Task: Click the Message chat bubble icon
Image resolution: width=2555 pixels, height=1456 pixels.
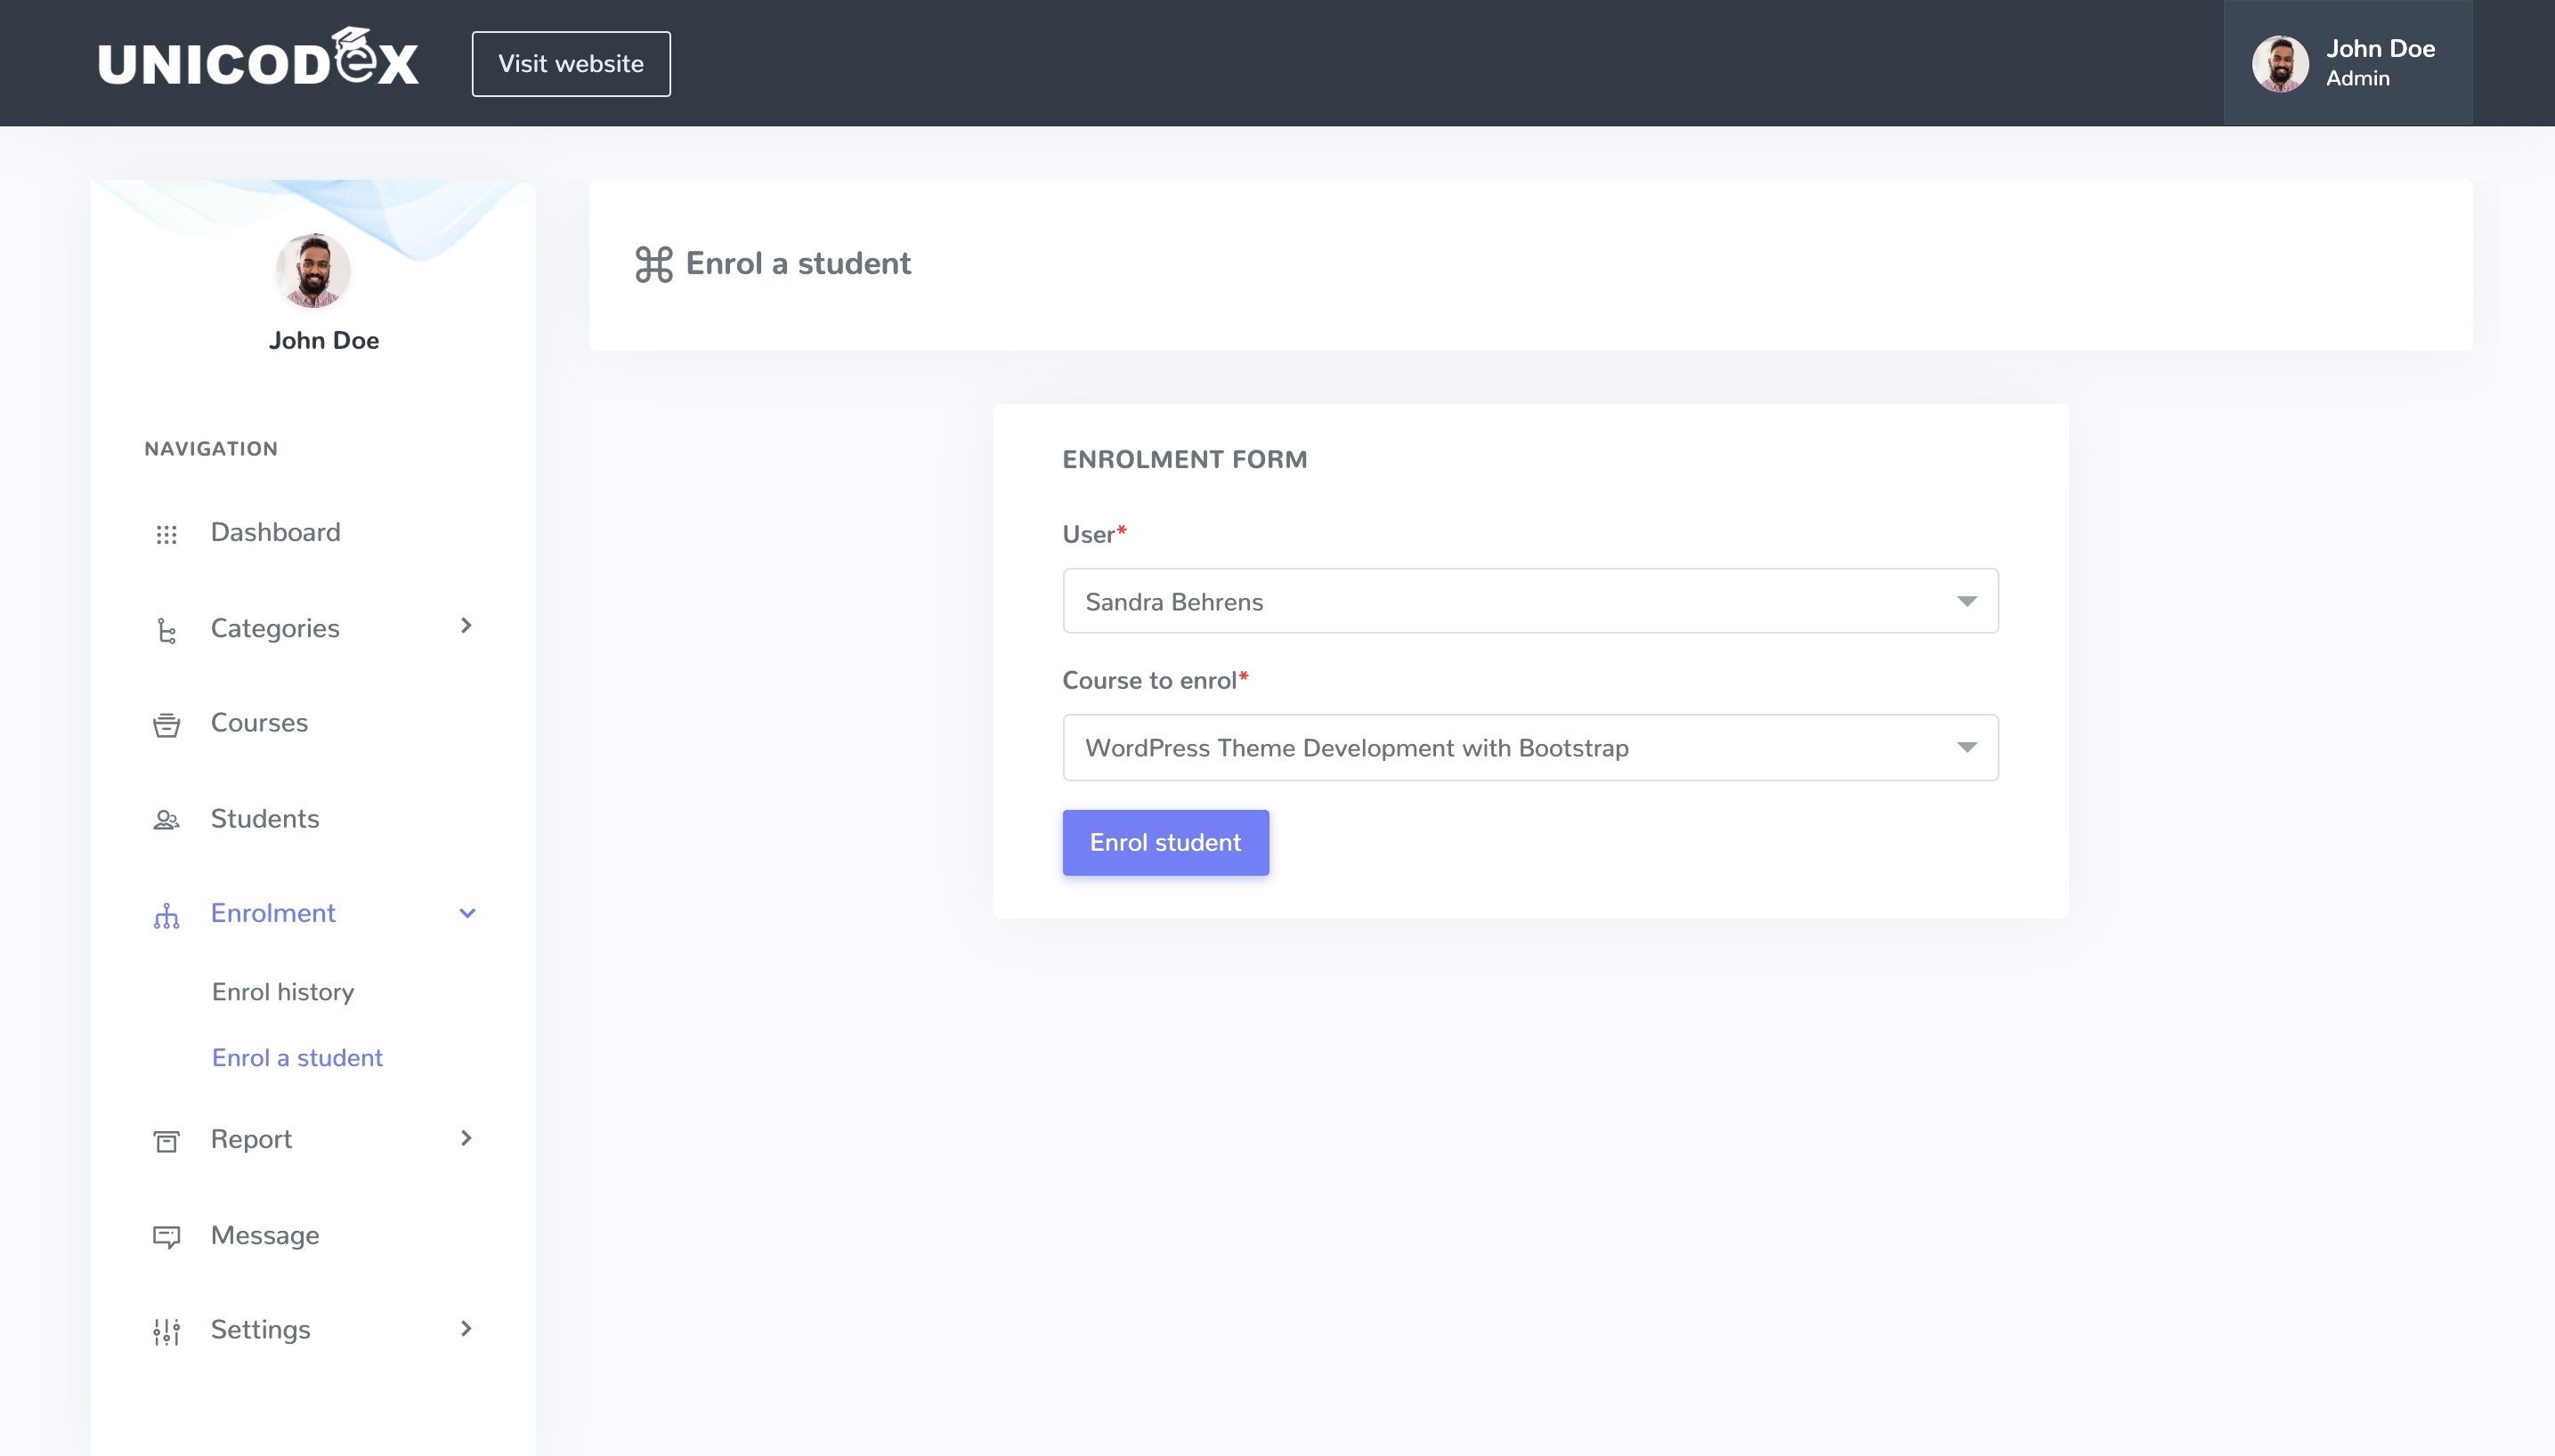Action: [166, 1237]
